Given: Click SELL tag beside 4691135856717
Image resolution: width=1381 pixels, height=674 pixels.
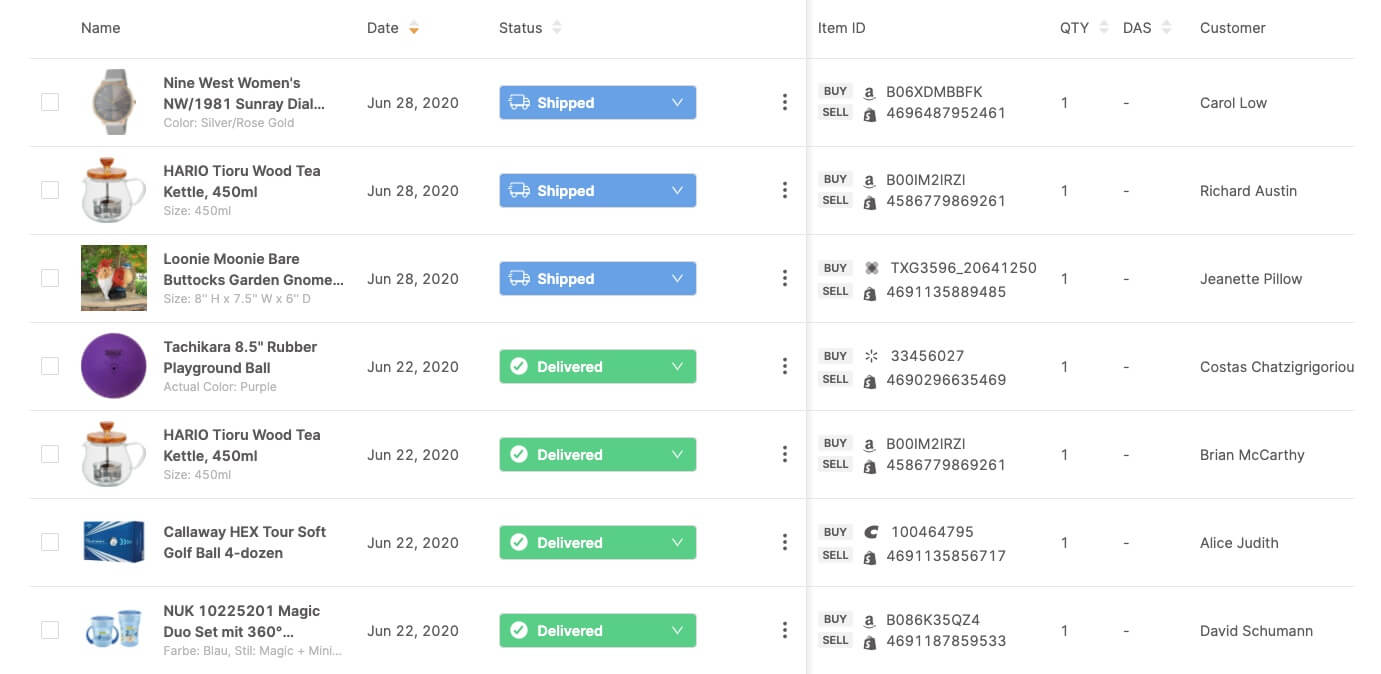Looking at the screenshot, I should point(835,555).
